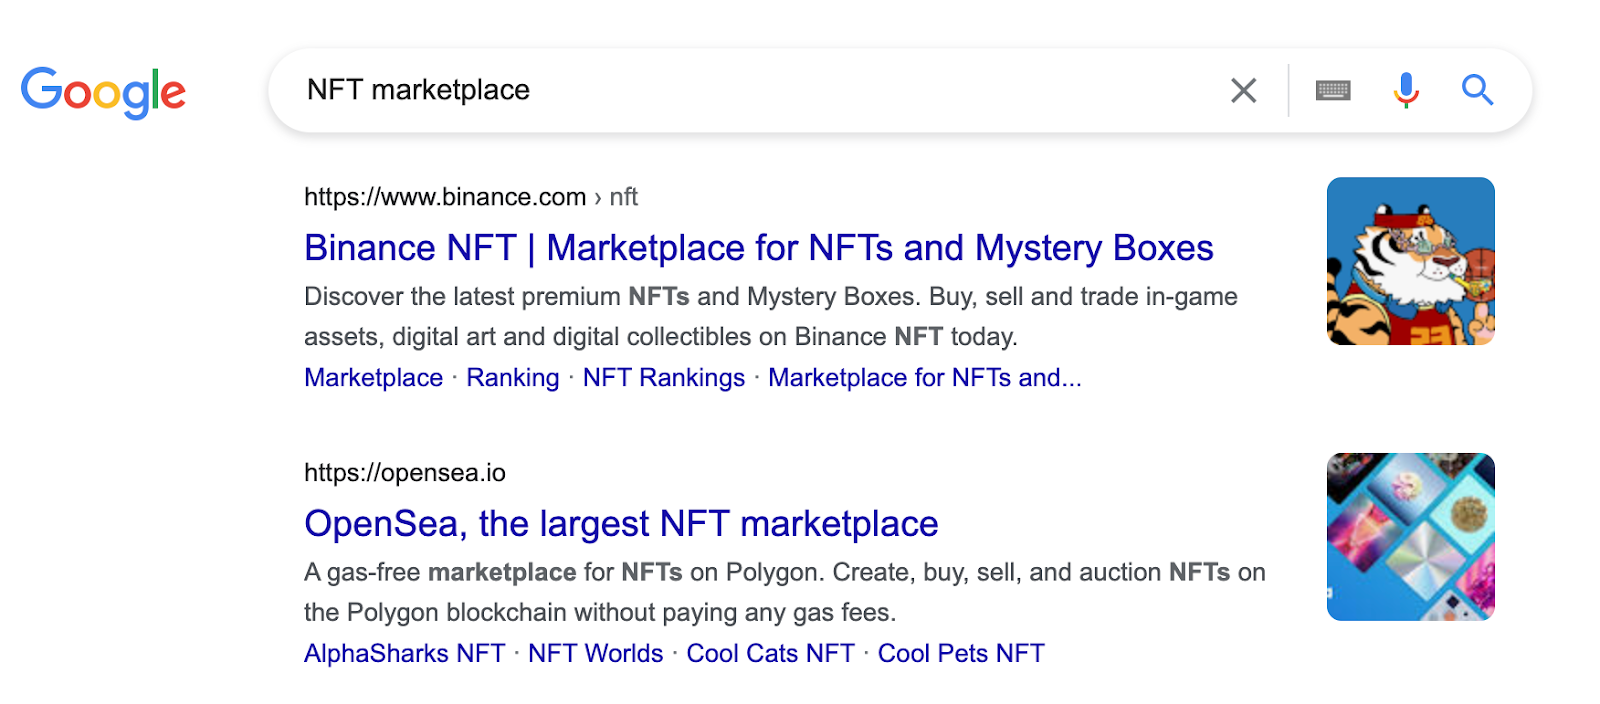
Task: Clear the search box with X icon
Action: point(1243,91)
